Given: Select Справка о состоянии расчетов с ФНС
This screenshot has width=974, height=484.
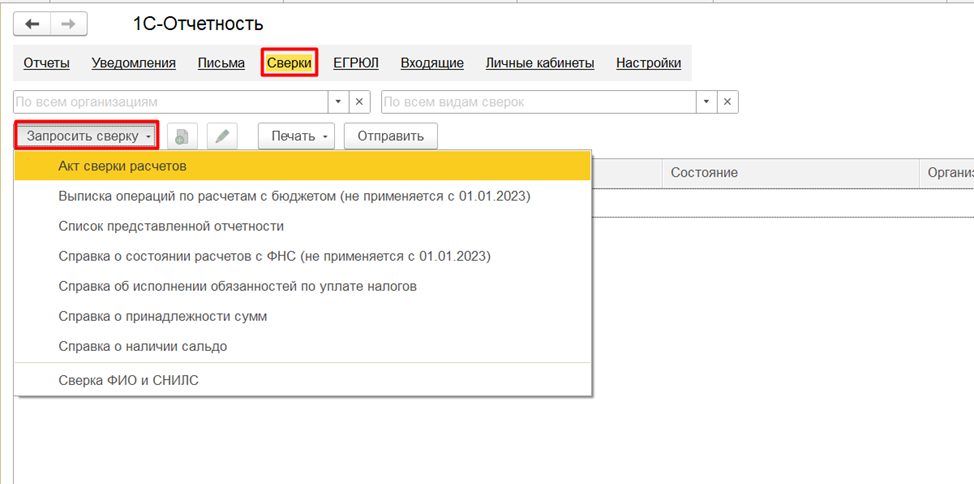Looking at the screenshot, I should [x=303, y=256].
